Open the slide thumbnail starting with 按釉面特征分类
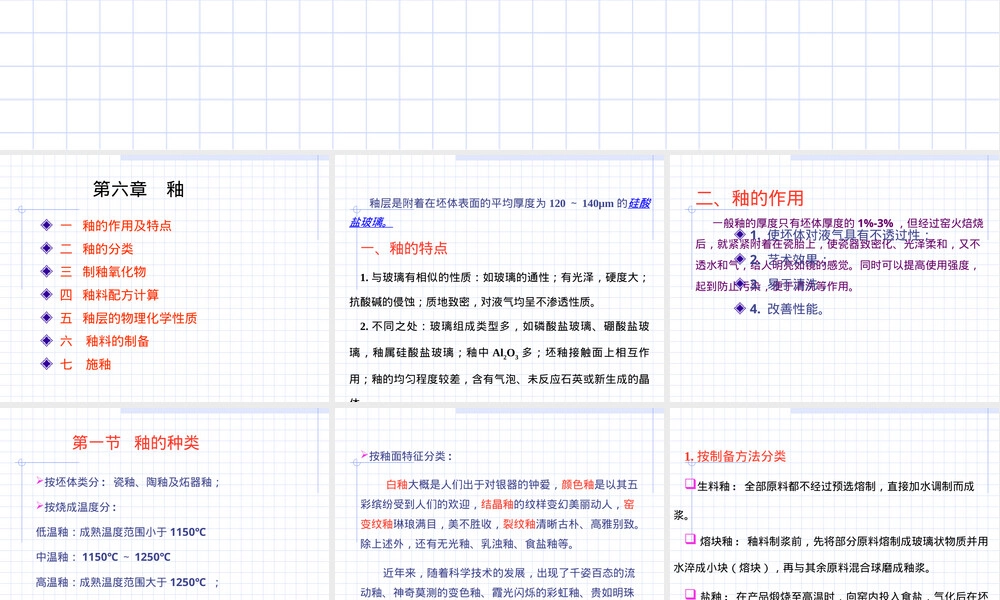Viewport: 1000px width, 600px height. 499,504
